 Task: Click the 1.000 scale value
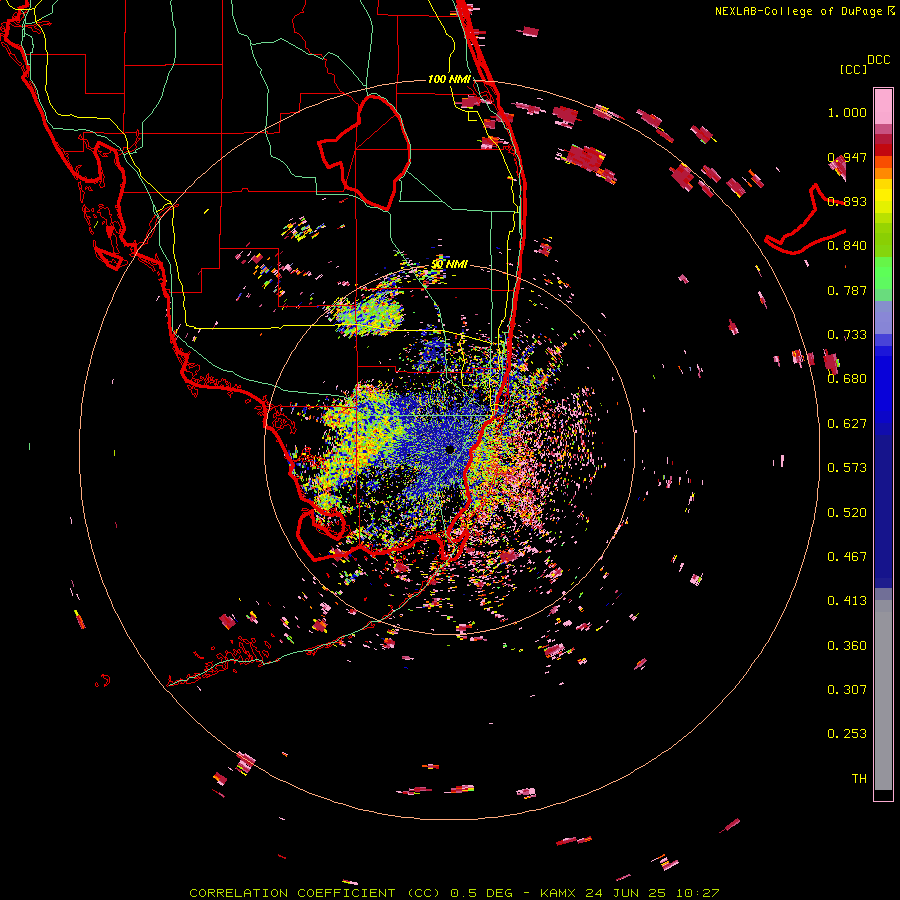point(847,112)
